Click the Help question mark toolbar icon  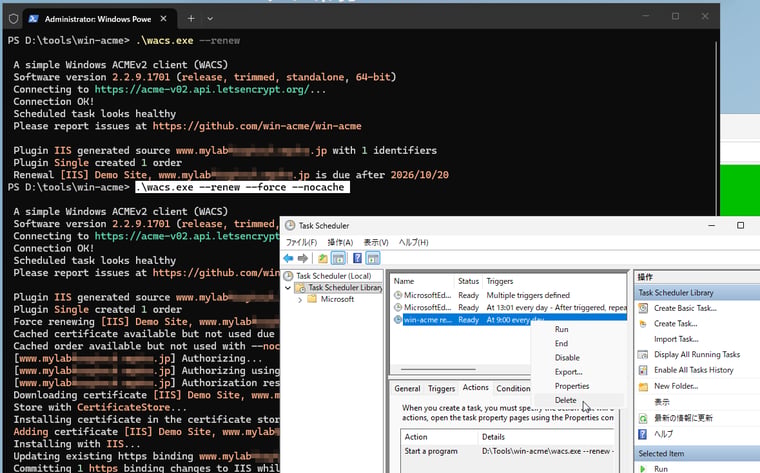click(x=357, y=258)
